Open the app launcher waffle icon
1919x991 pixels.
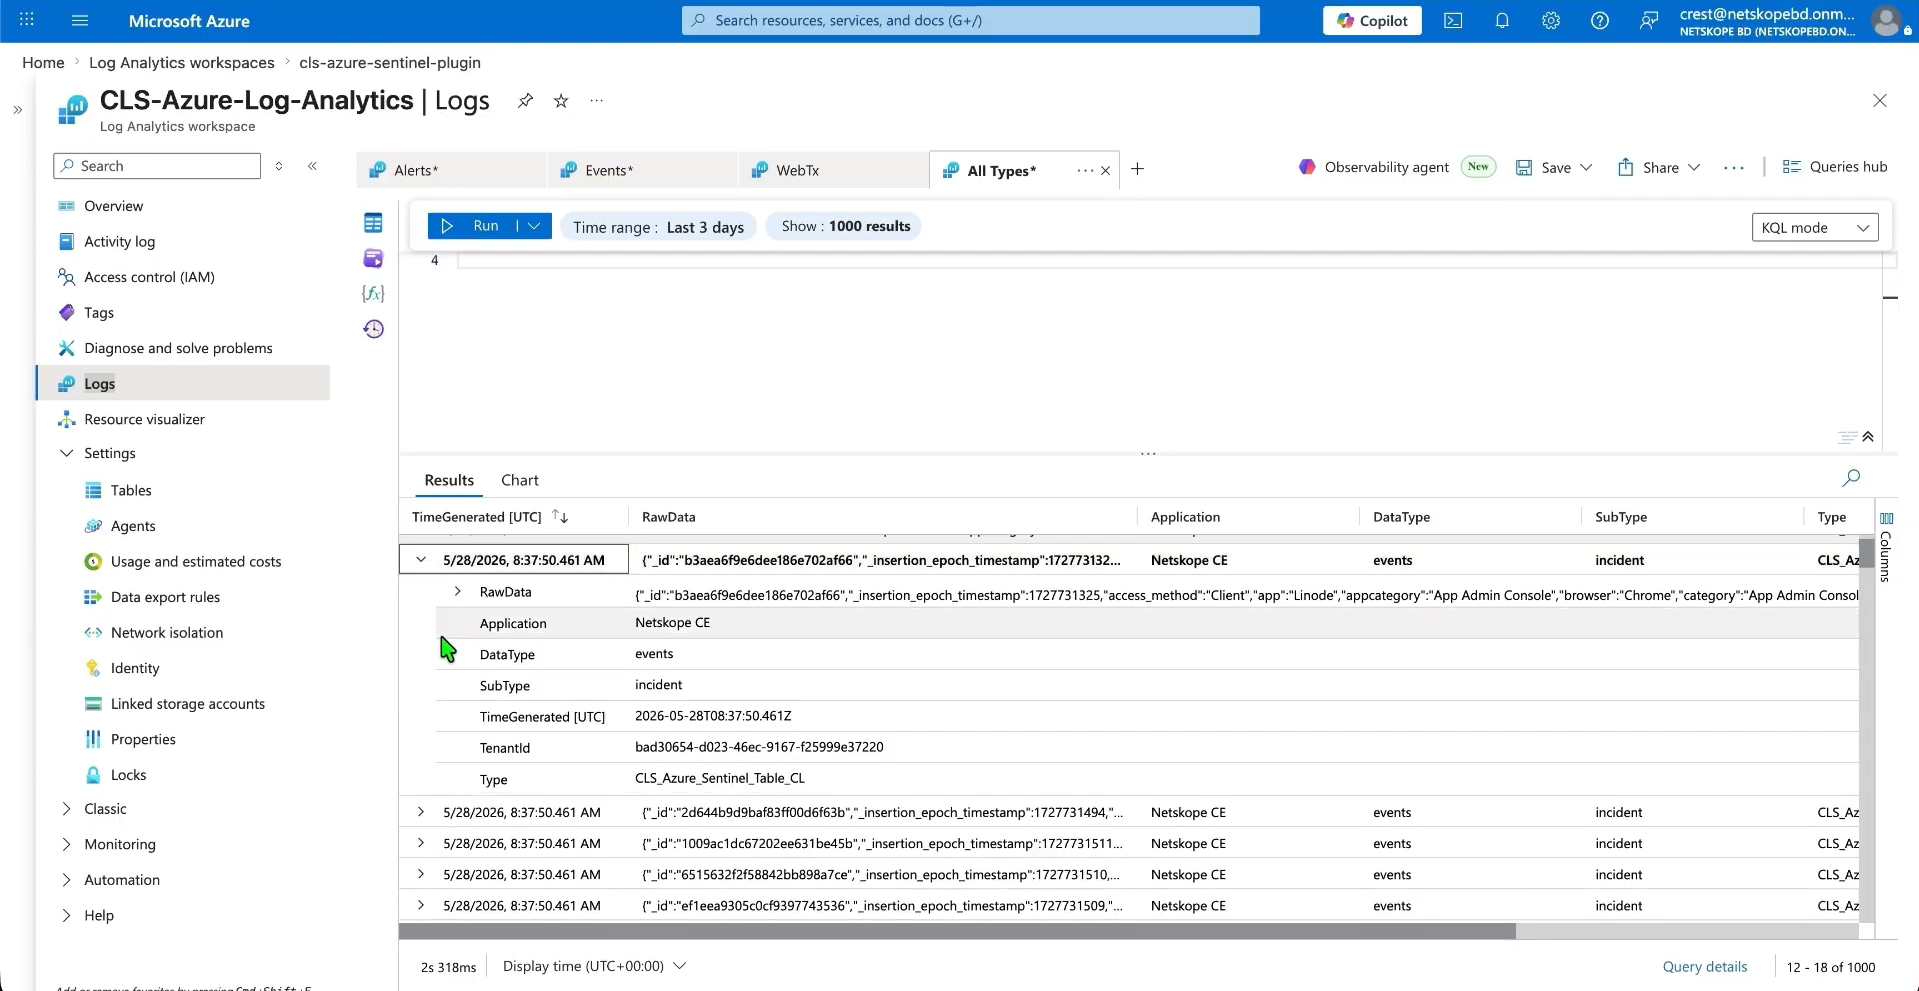[27, 20]
